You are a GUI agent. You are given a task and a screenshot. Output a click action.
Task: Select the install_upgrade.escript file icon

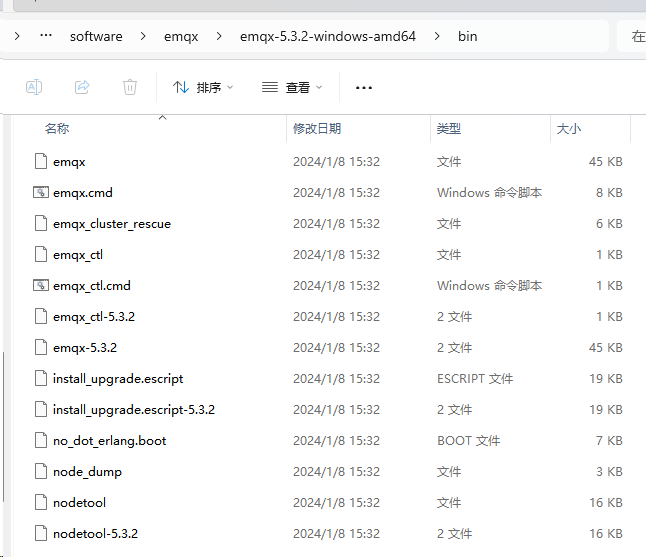point(41,378)
